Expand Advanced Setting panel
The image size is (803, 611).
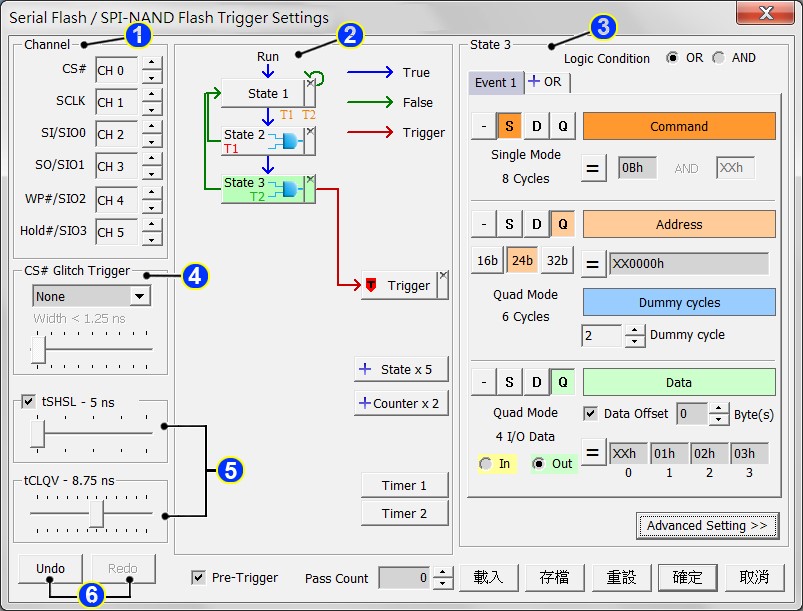tap(706, 526)
